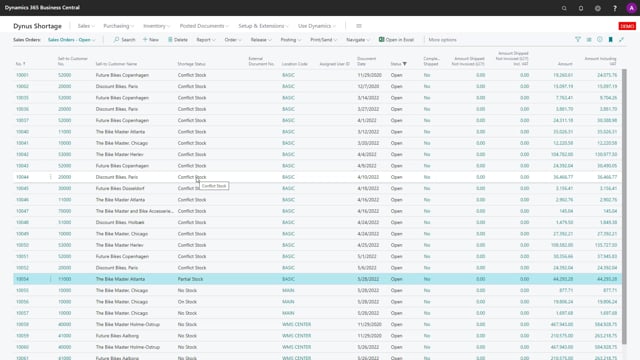Open the notifications bell
Image resolution: width=640 pixels, height=360 pixels.
581,8
